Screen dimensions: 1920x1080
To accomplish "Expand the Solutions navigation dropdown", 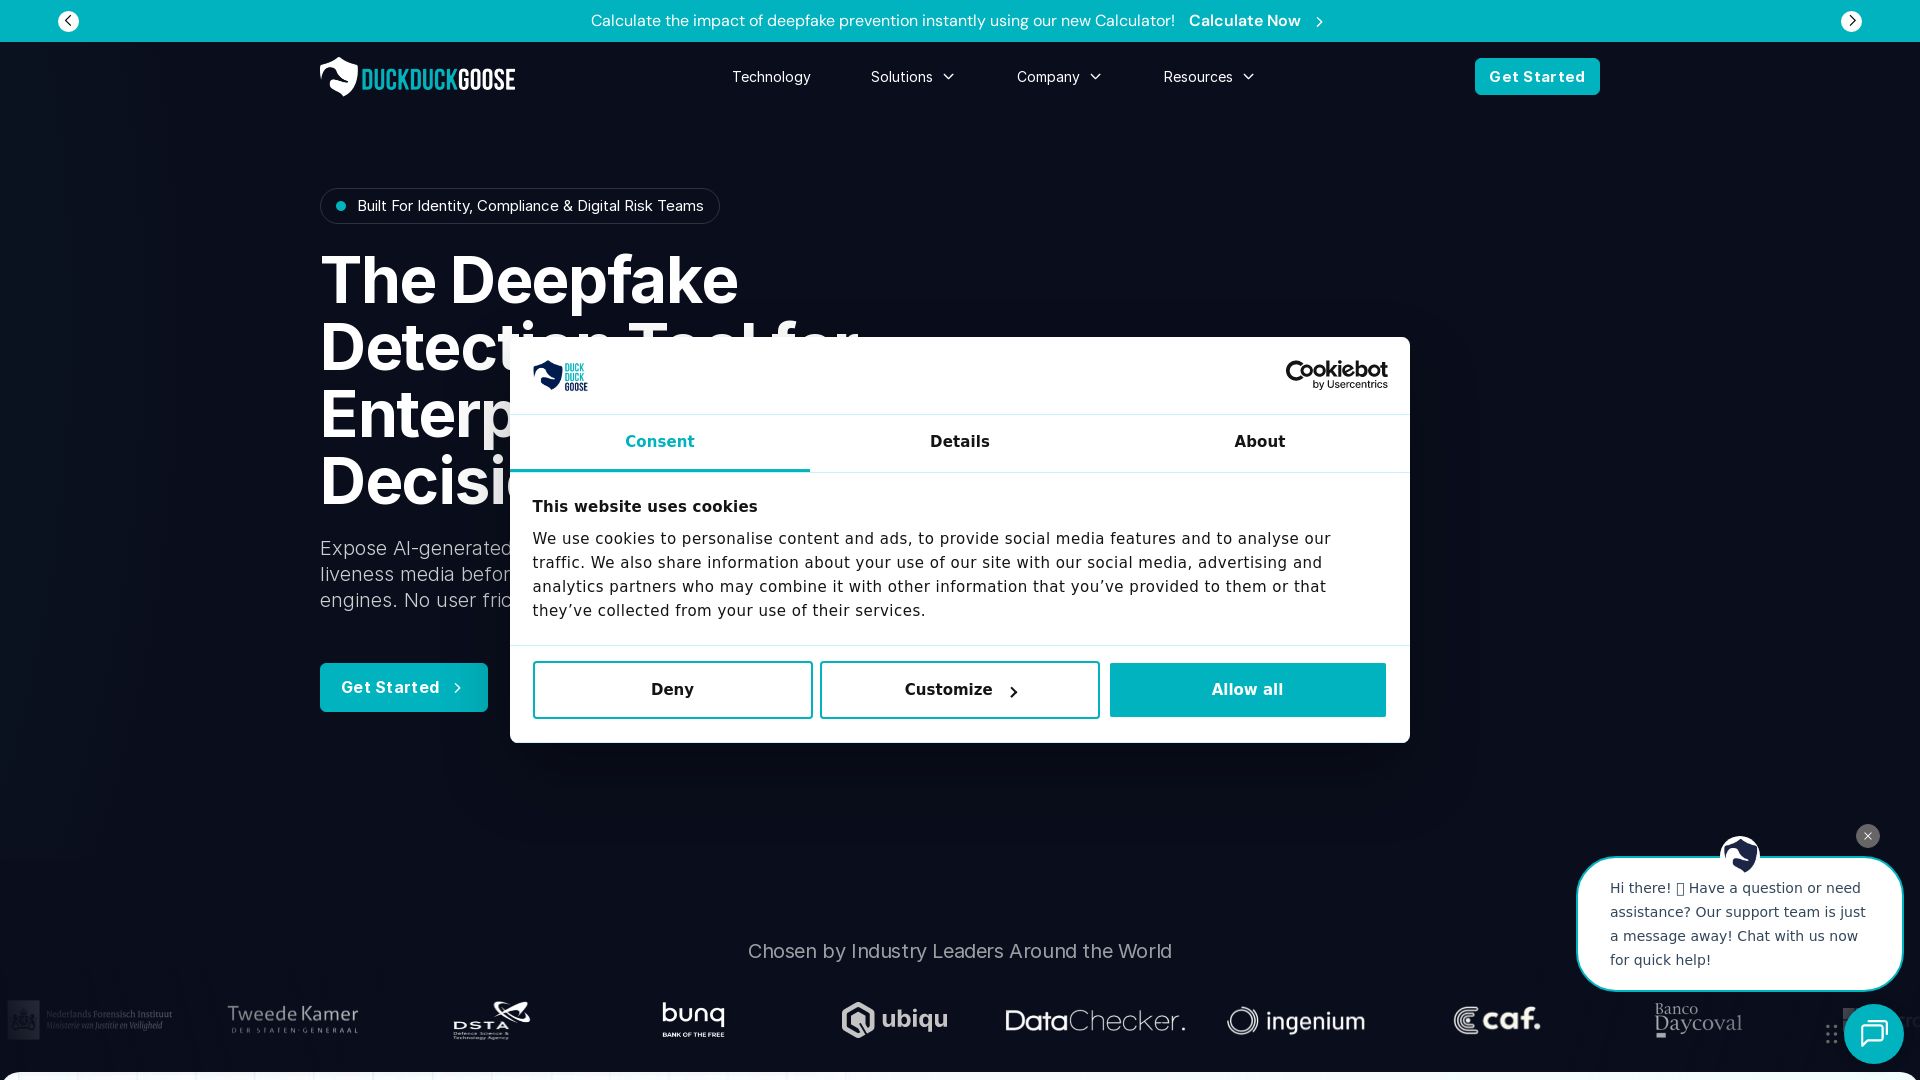I will click(x=911, y=76).
